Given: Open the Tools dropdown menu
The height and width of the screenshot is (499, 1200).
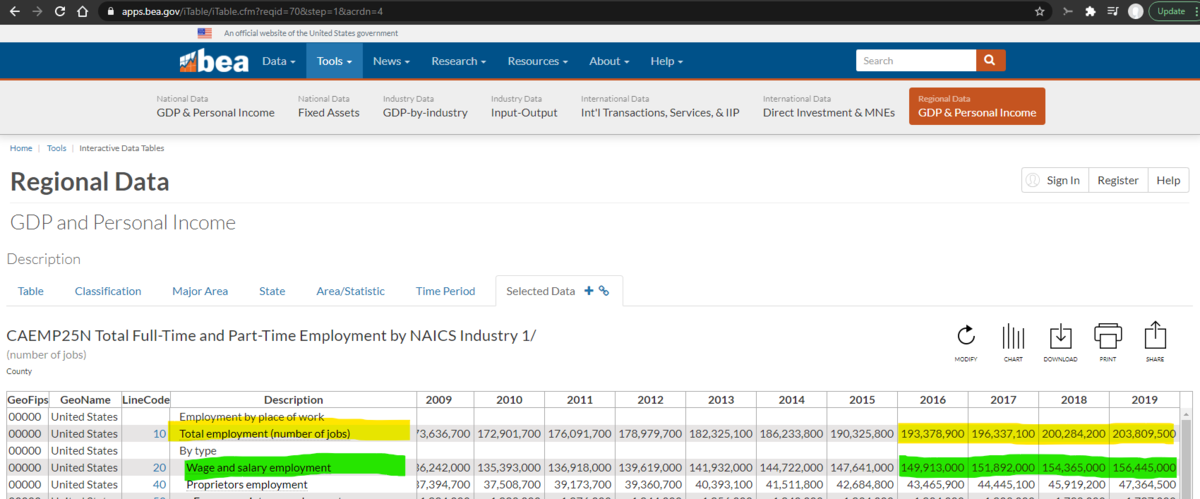Looking at the screenshot, I should [334, 61].
